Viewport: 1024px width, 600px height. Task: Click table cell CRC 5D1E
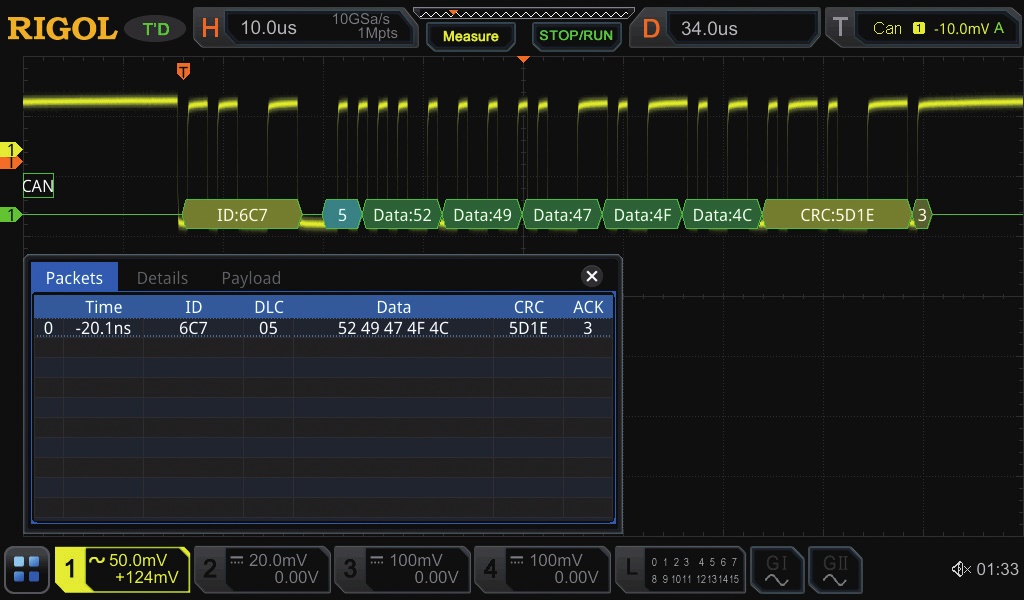(x=528, y=328)
